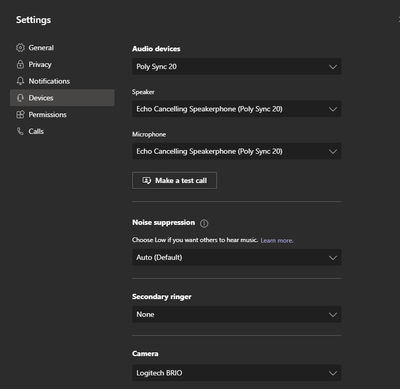
Task: Click 'Choose Low if you want others to hear music' text
Action: (195, 240)
